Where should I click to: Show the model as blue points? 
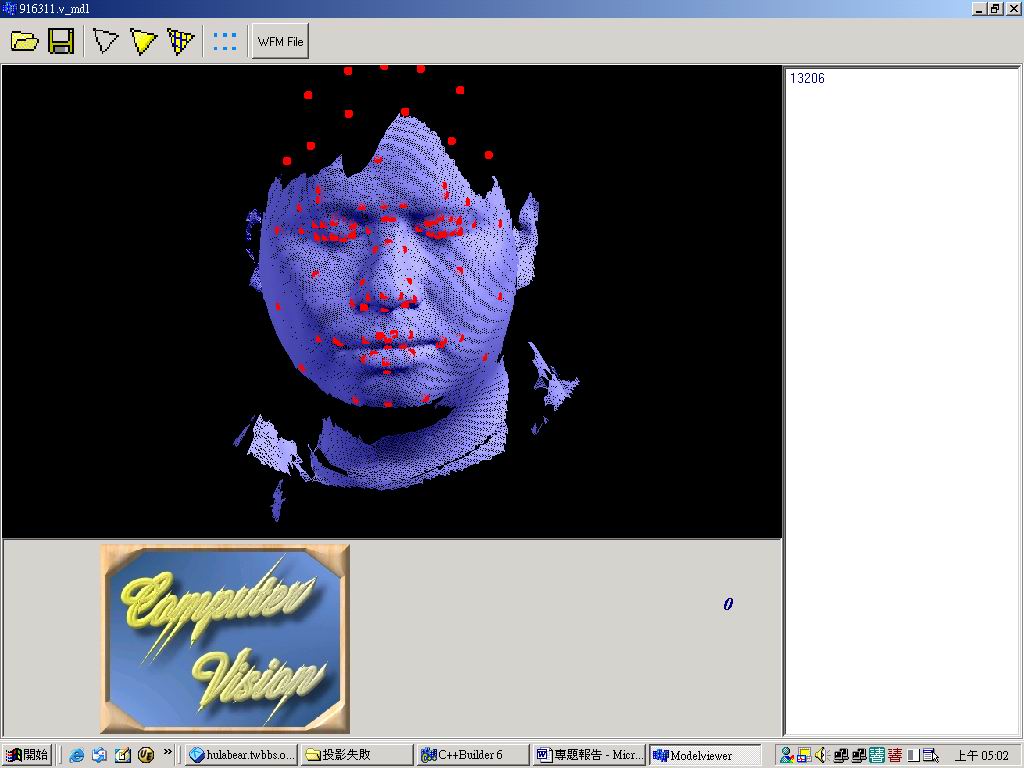pyautogui.click(x=225, y=41)
